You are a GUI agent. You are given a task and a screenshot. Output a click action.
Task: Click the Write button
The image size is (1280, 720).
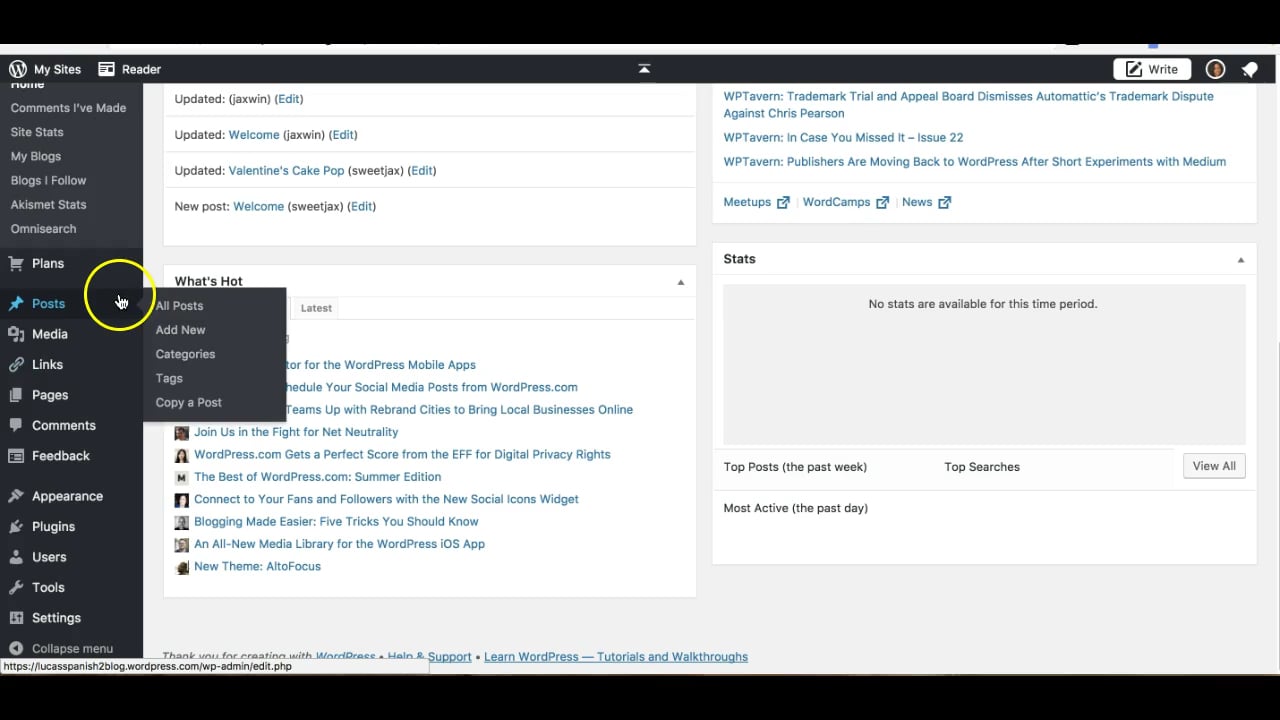[x=1152, y=69]
